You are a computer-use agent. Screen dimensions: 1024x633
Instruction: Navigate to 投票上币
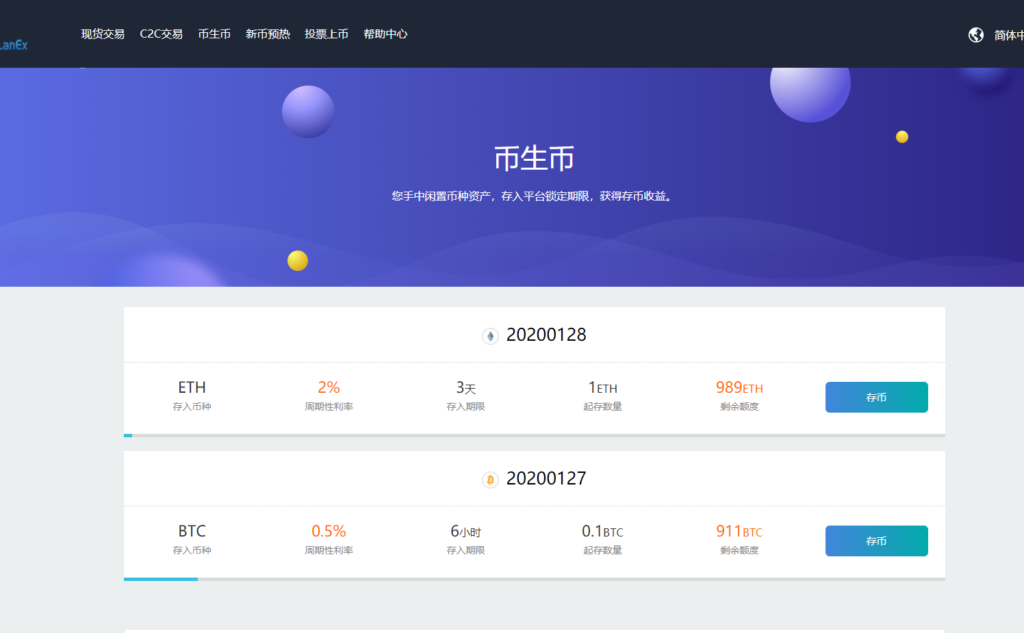tap(327, 34)
